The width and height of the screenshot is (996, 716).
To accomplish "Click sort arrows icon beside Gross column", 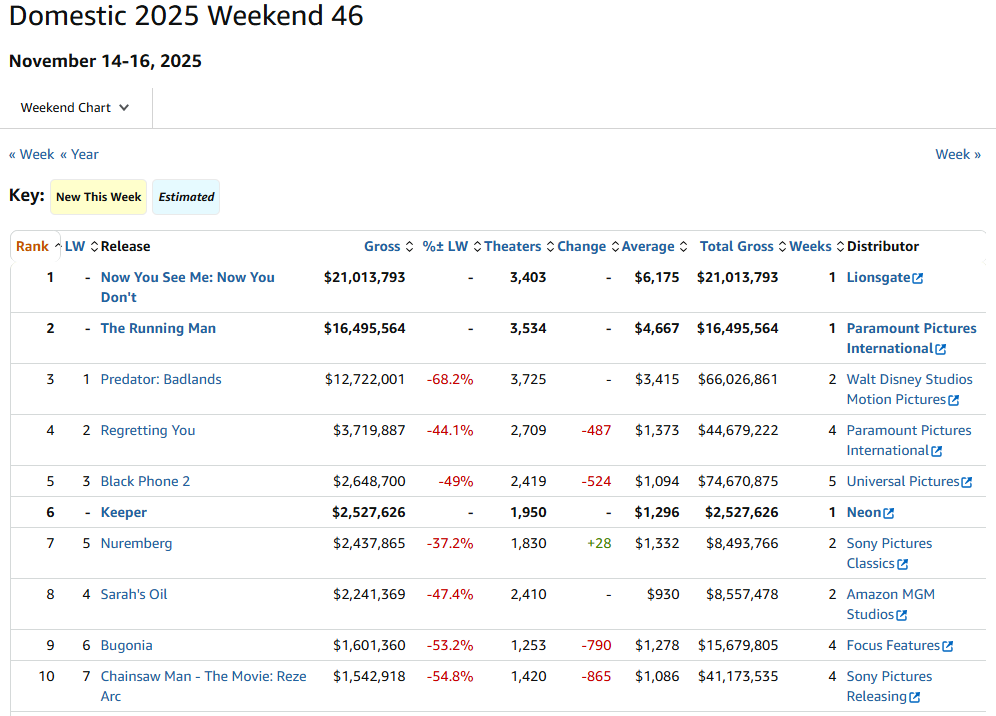I will click(x=409, y=247).
